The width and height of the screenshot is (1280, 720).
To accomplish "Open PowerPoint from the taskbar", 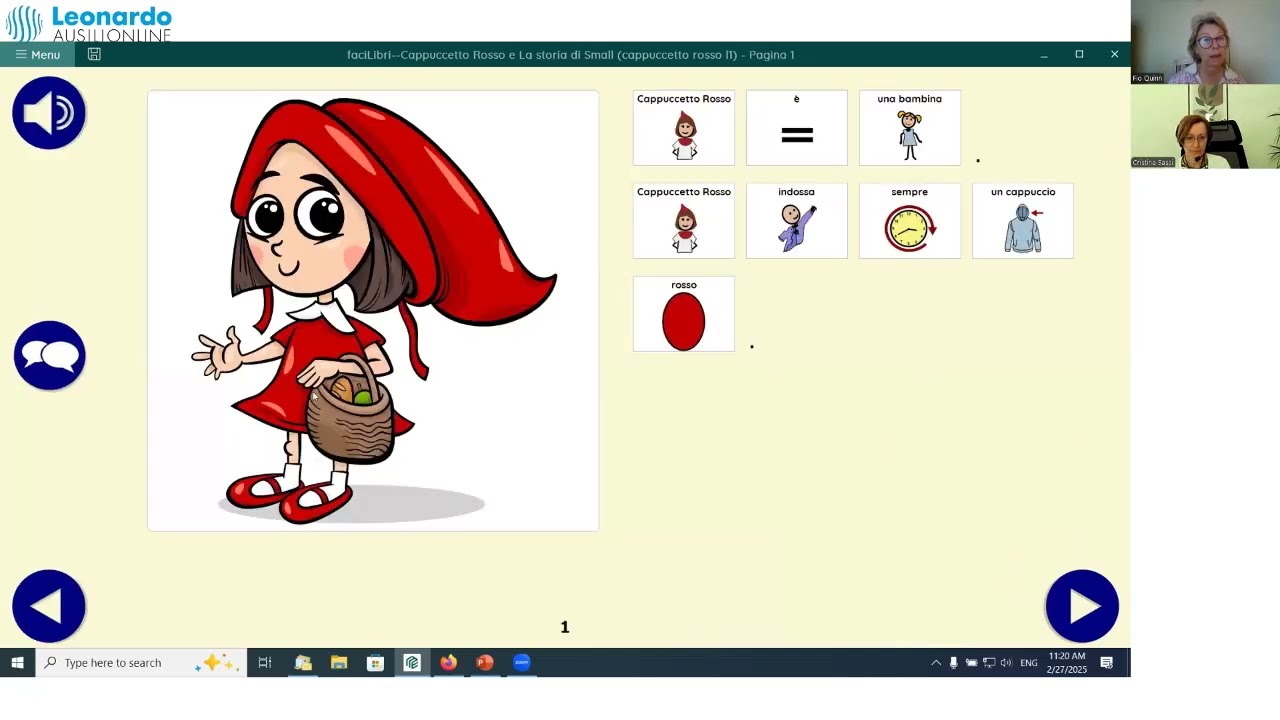I will click(485, 662).
